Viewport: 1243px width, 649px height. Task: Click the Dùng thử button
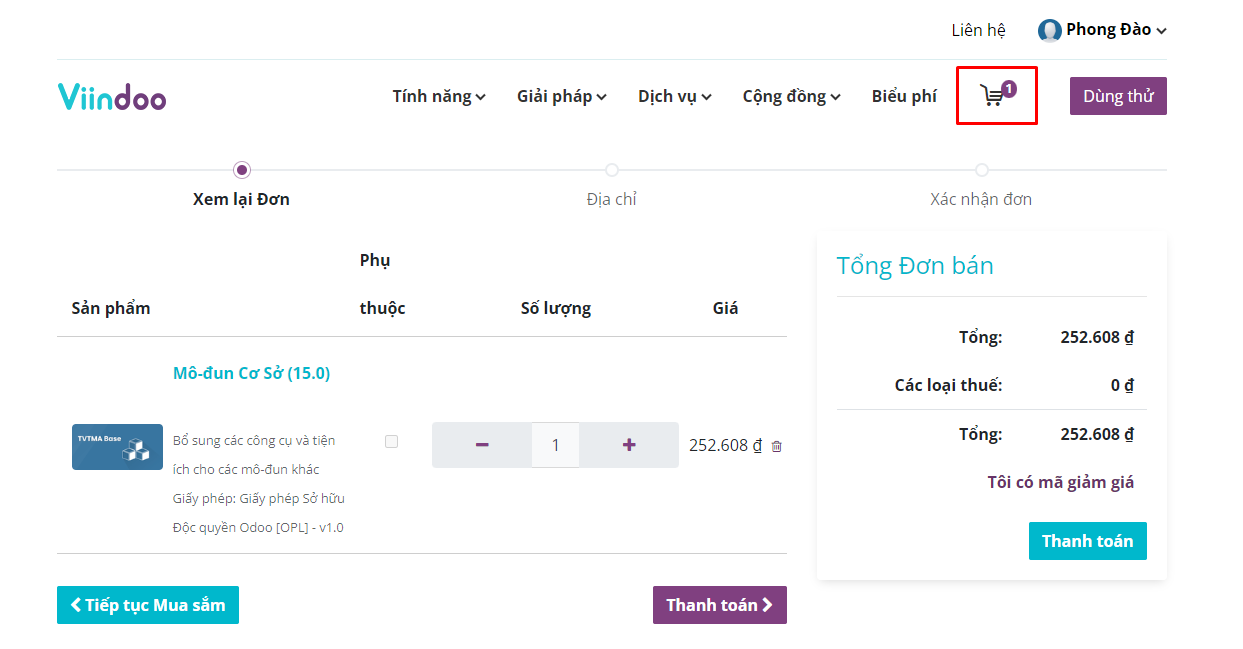tap(1118, 96)
